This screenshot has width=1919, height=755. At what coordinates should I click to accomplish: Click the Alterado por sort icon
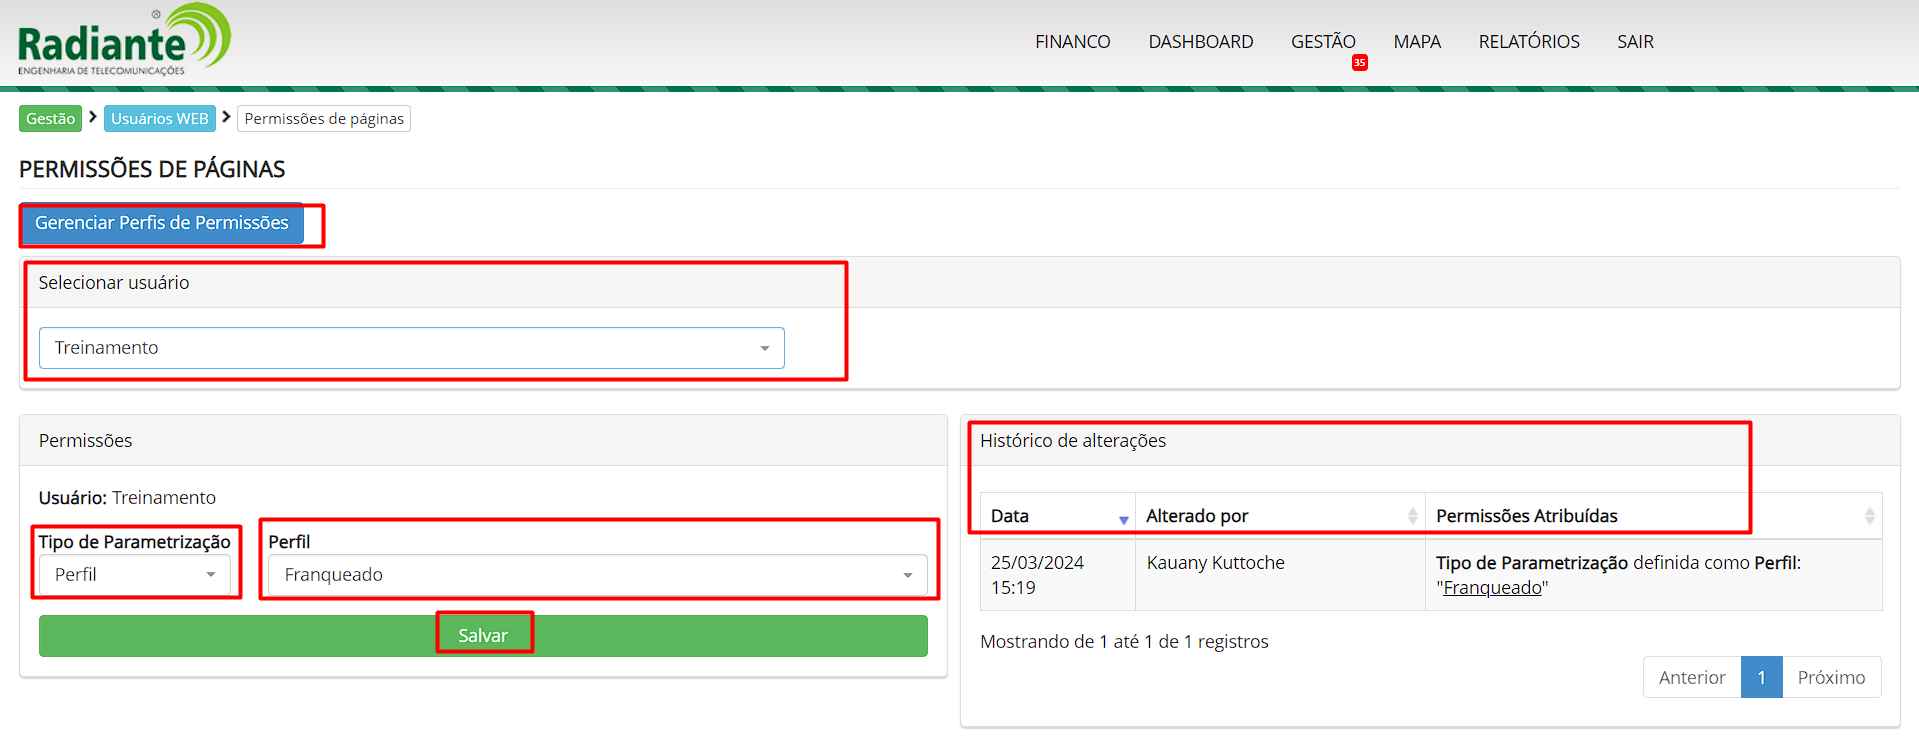(x=1412, y=516)
